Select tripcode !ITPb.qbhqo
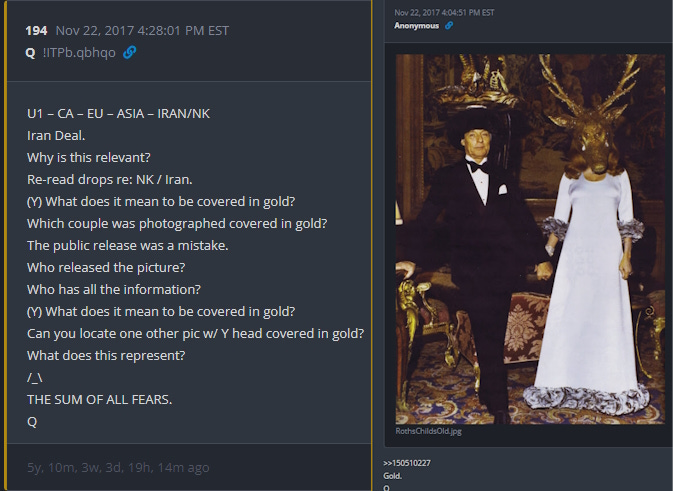The height and width of the screenshot is (491, 673). [79, 53]
